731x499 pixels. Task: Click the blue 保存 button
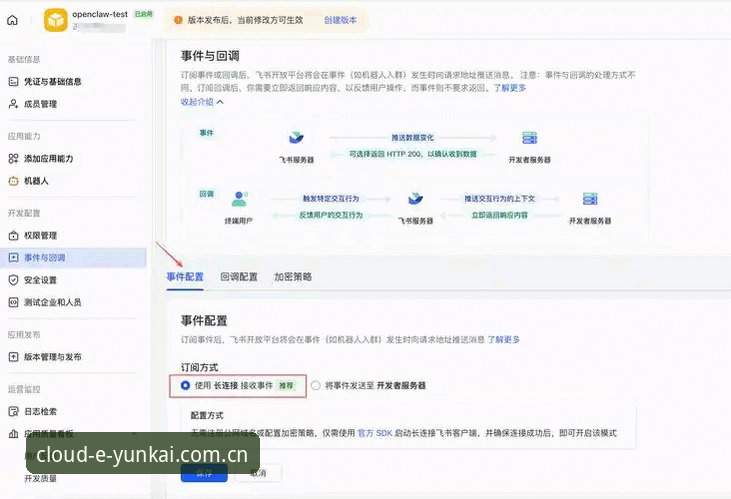pyautogui.click(x=204, y=473)
